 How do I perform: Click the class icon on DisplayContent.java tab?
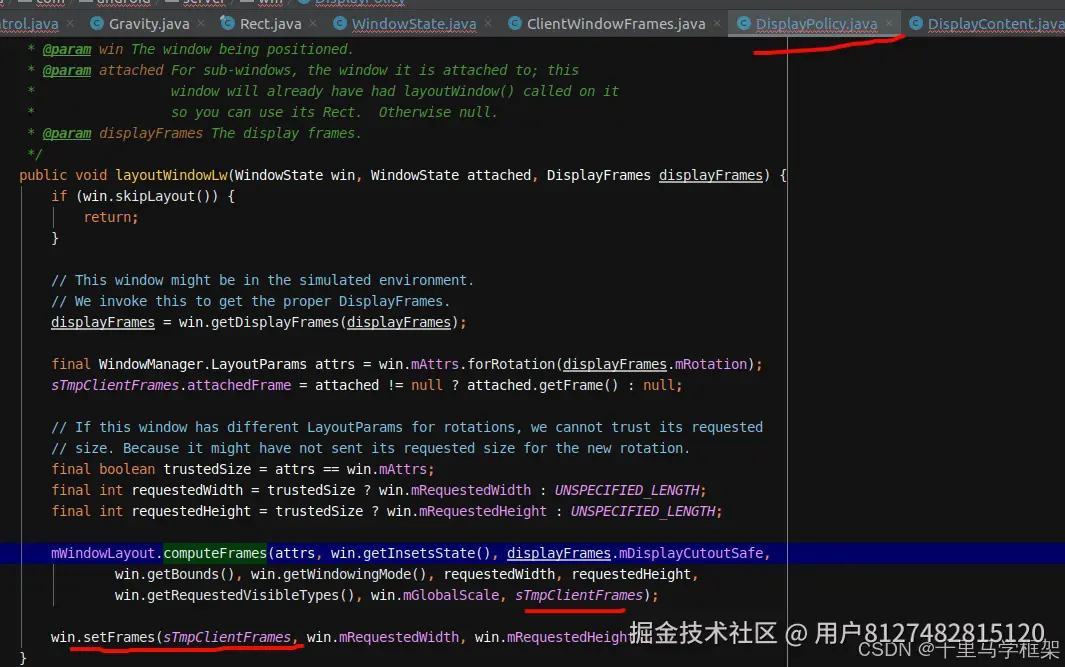(x=916, y=24)
